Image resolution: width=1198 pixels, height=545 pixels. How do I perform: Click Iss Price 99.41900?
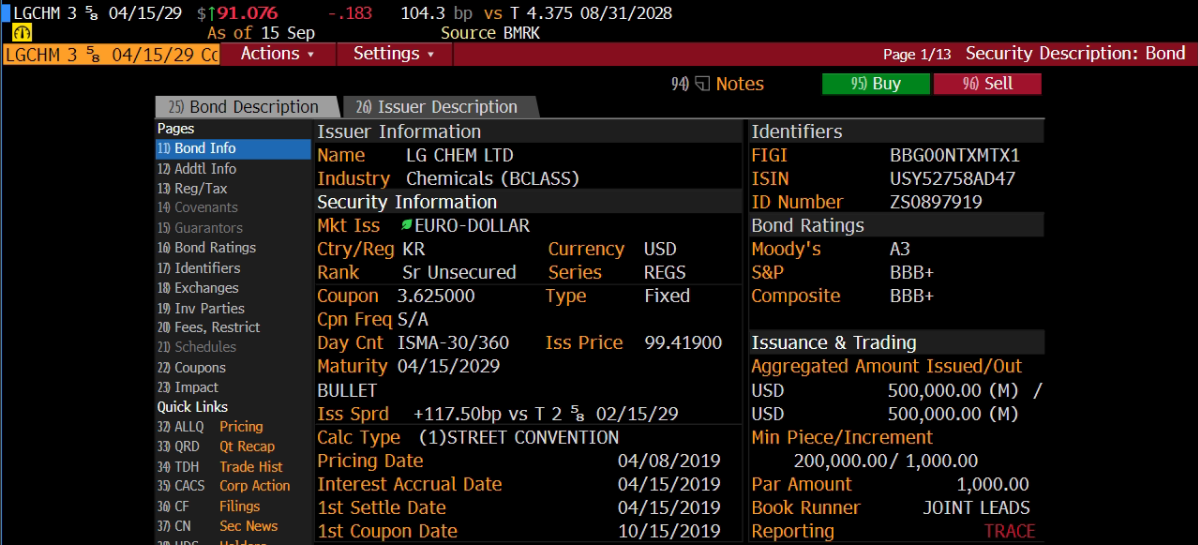click(683, 342)
